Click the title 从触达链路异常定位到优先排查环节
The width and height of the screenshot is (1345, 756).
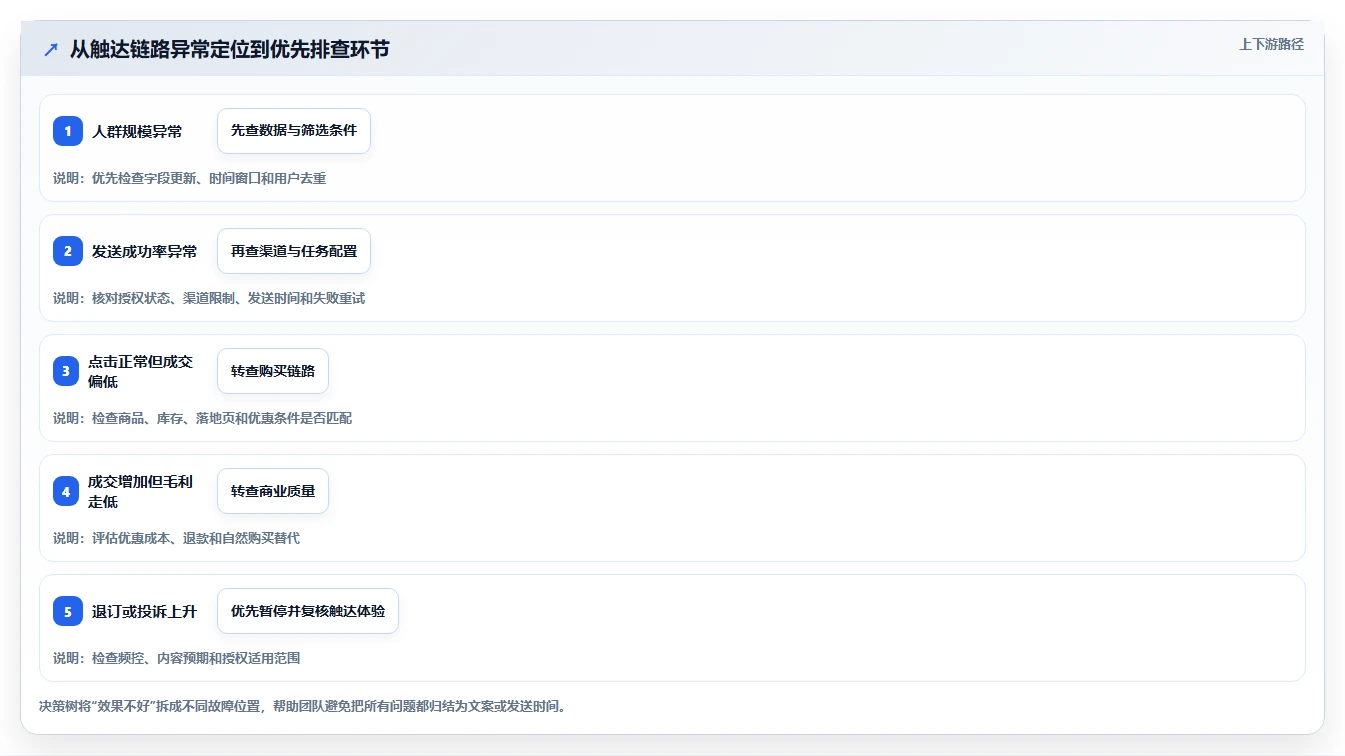click(x=229, y=50)
